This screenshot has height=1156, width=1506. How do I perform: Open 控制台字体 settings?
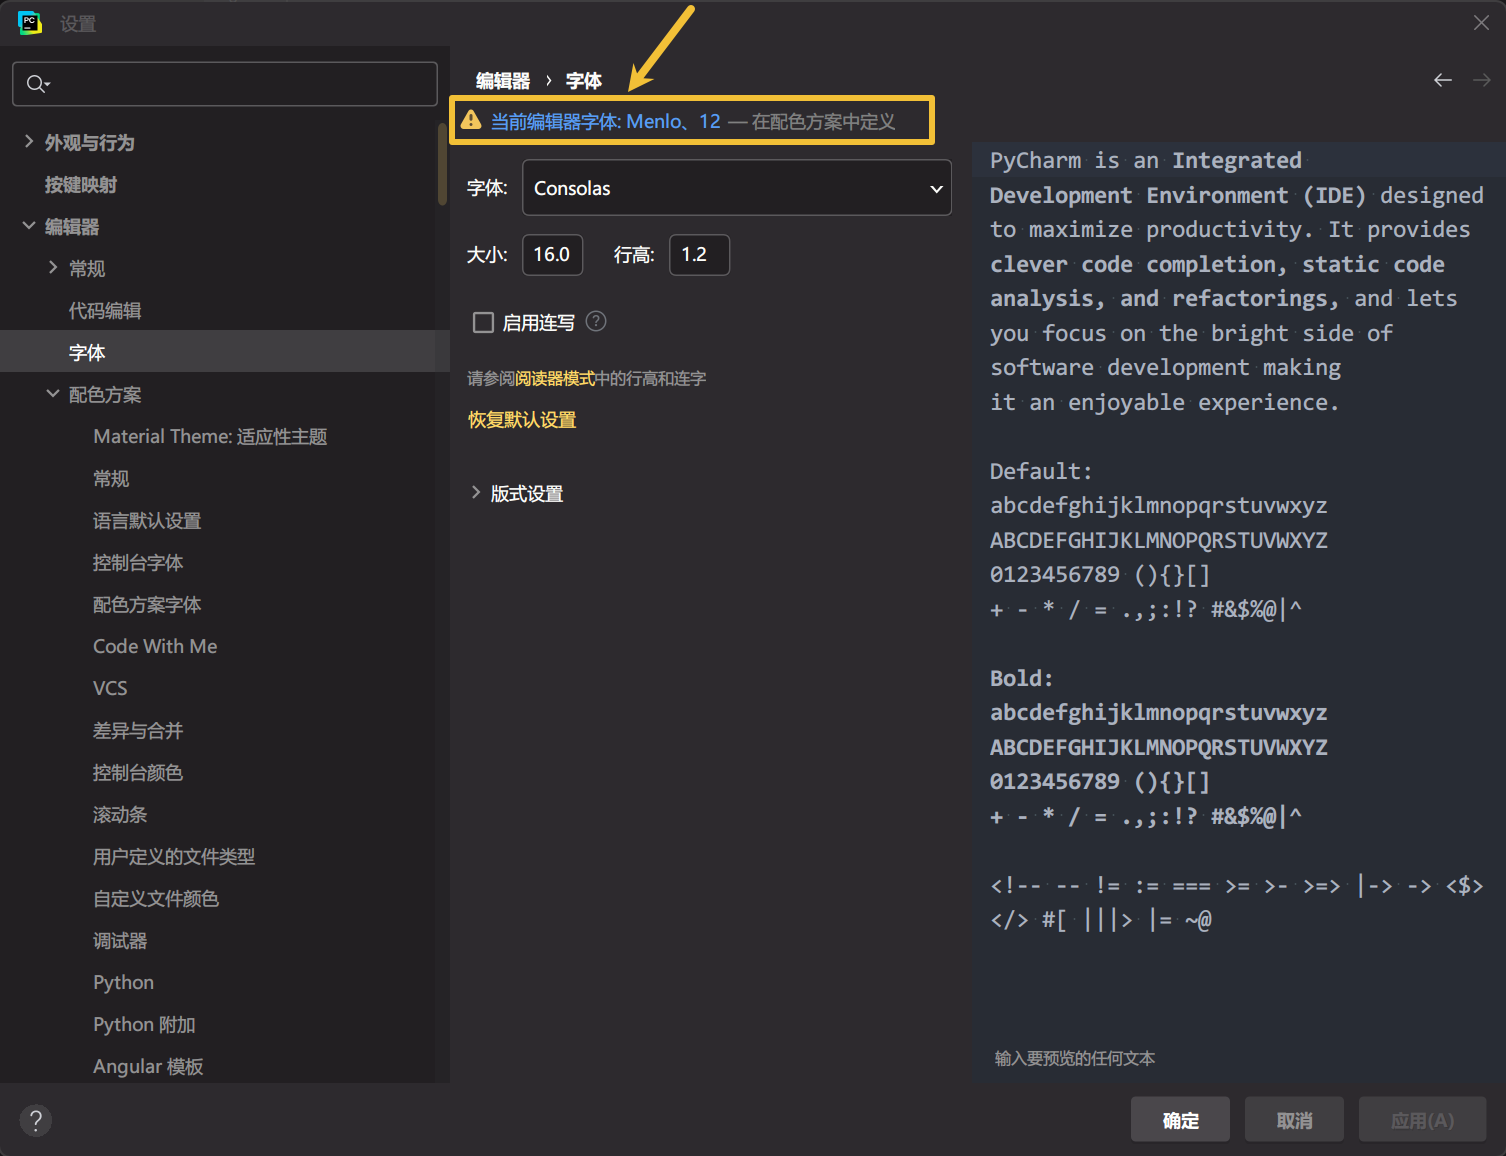click(x=138, y=563)
